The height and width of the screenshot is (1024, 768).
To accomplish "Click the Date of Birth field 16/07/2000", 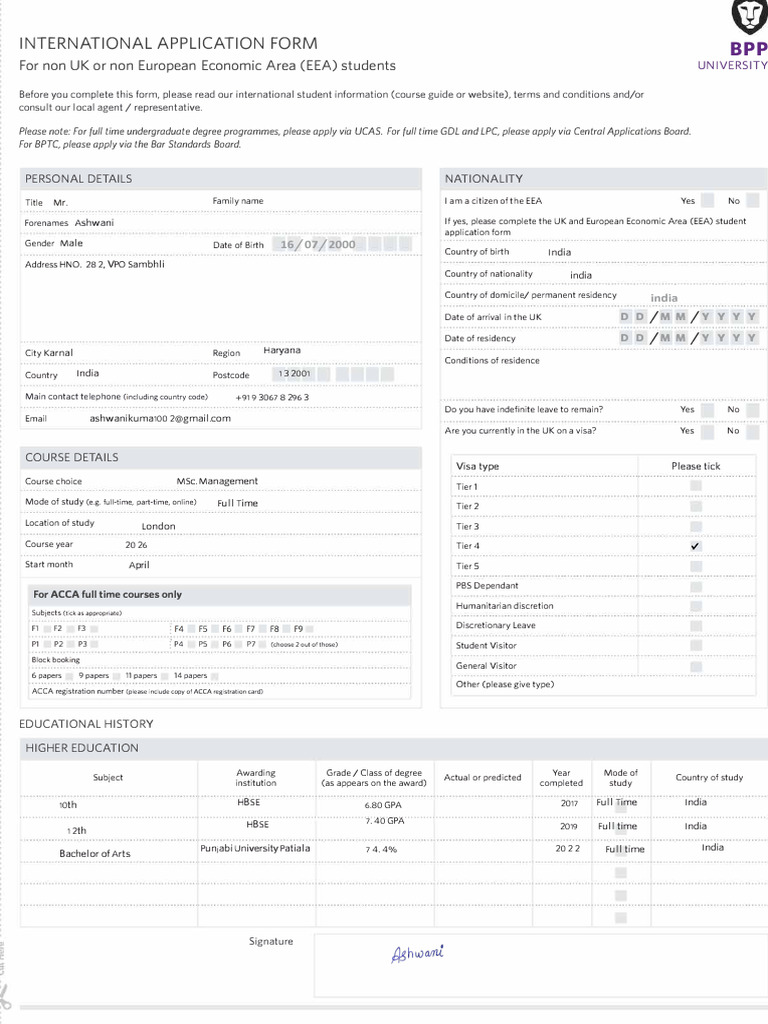I will 342,245.
